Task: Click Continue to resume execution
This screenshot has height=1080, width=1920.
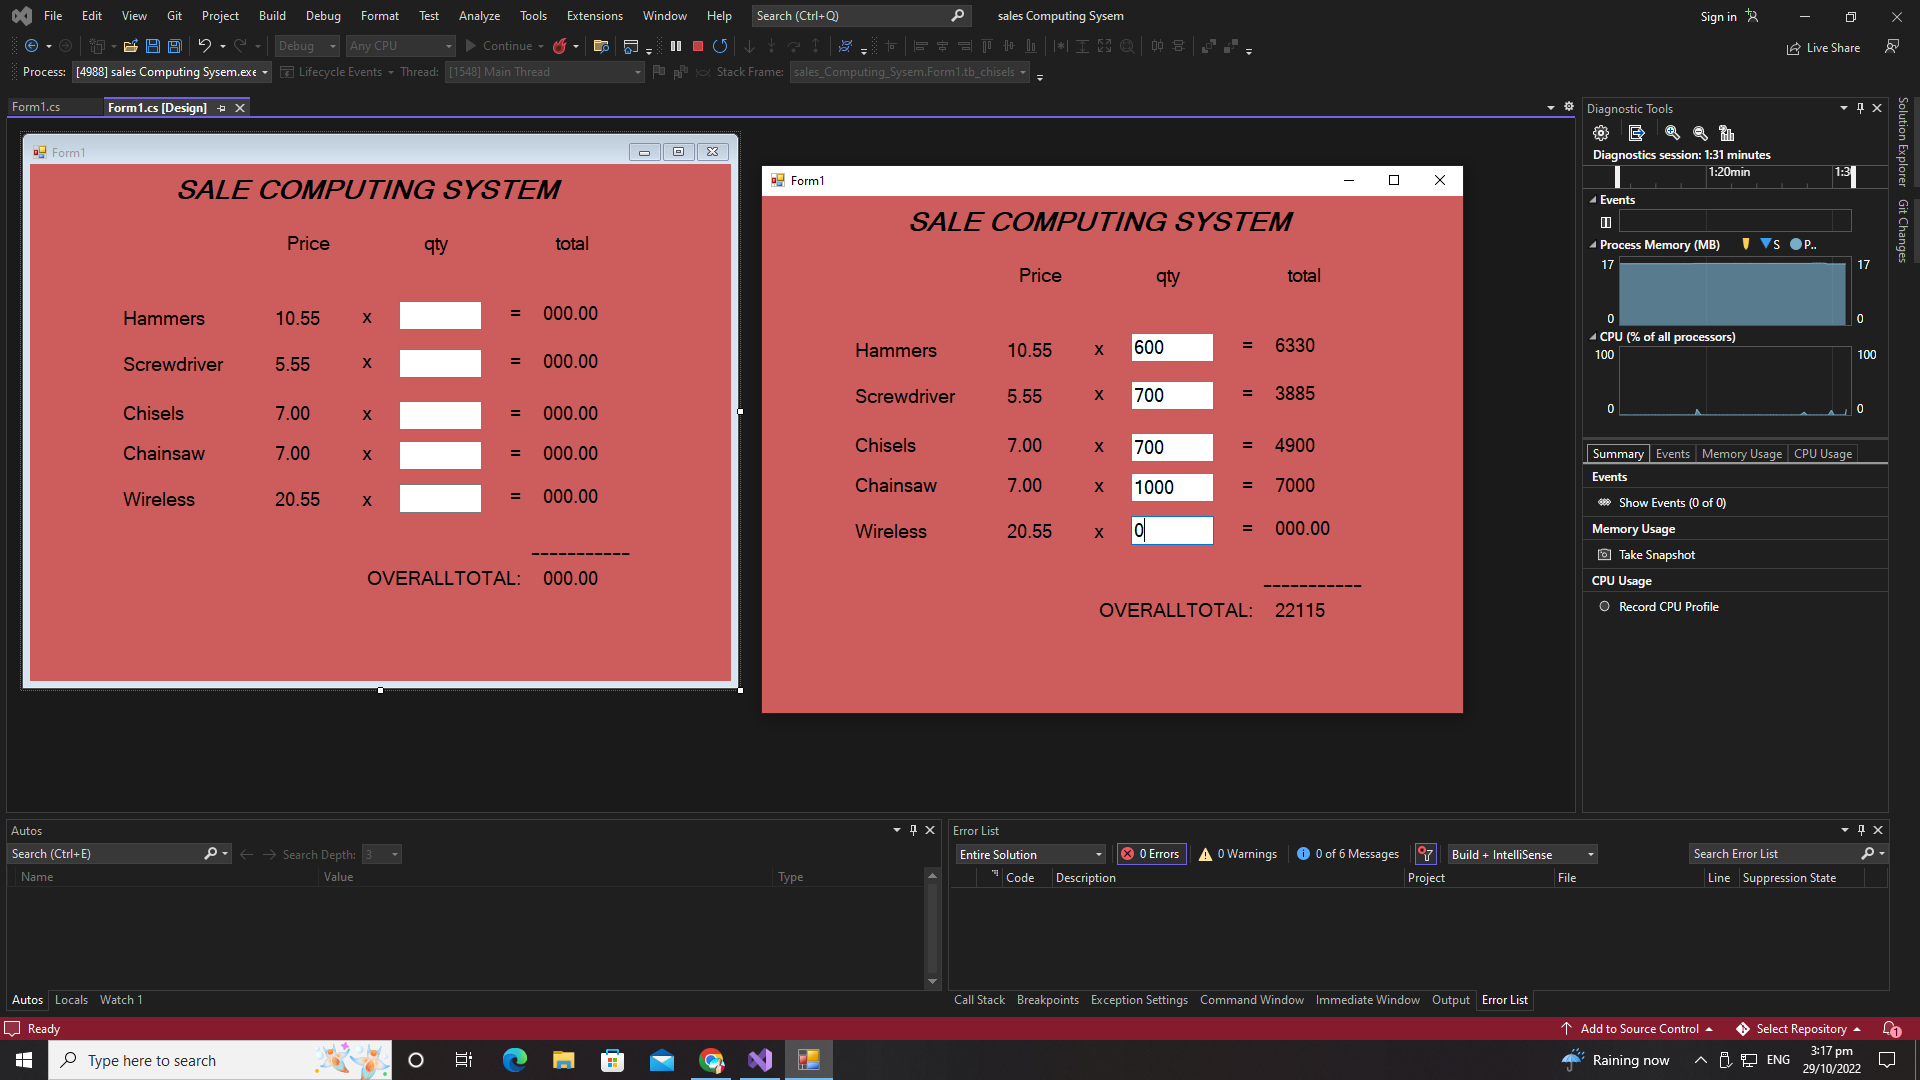Action: [498, 46]
